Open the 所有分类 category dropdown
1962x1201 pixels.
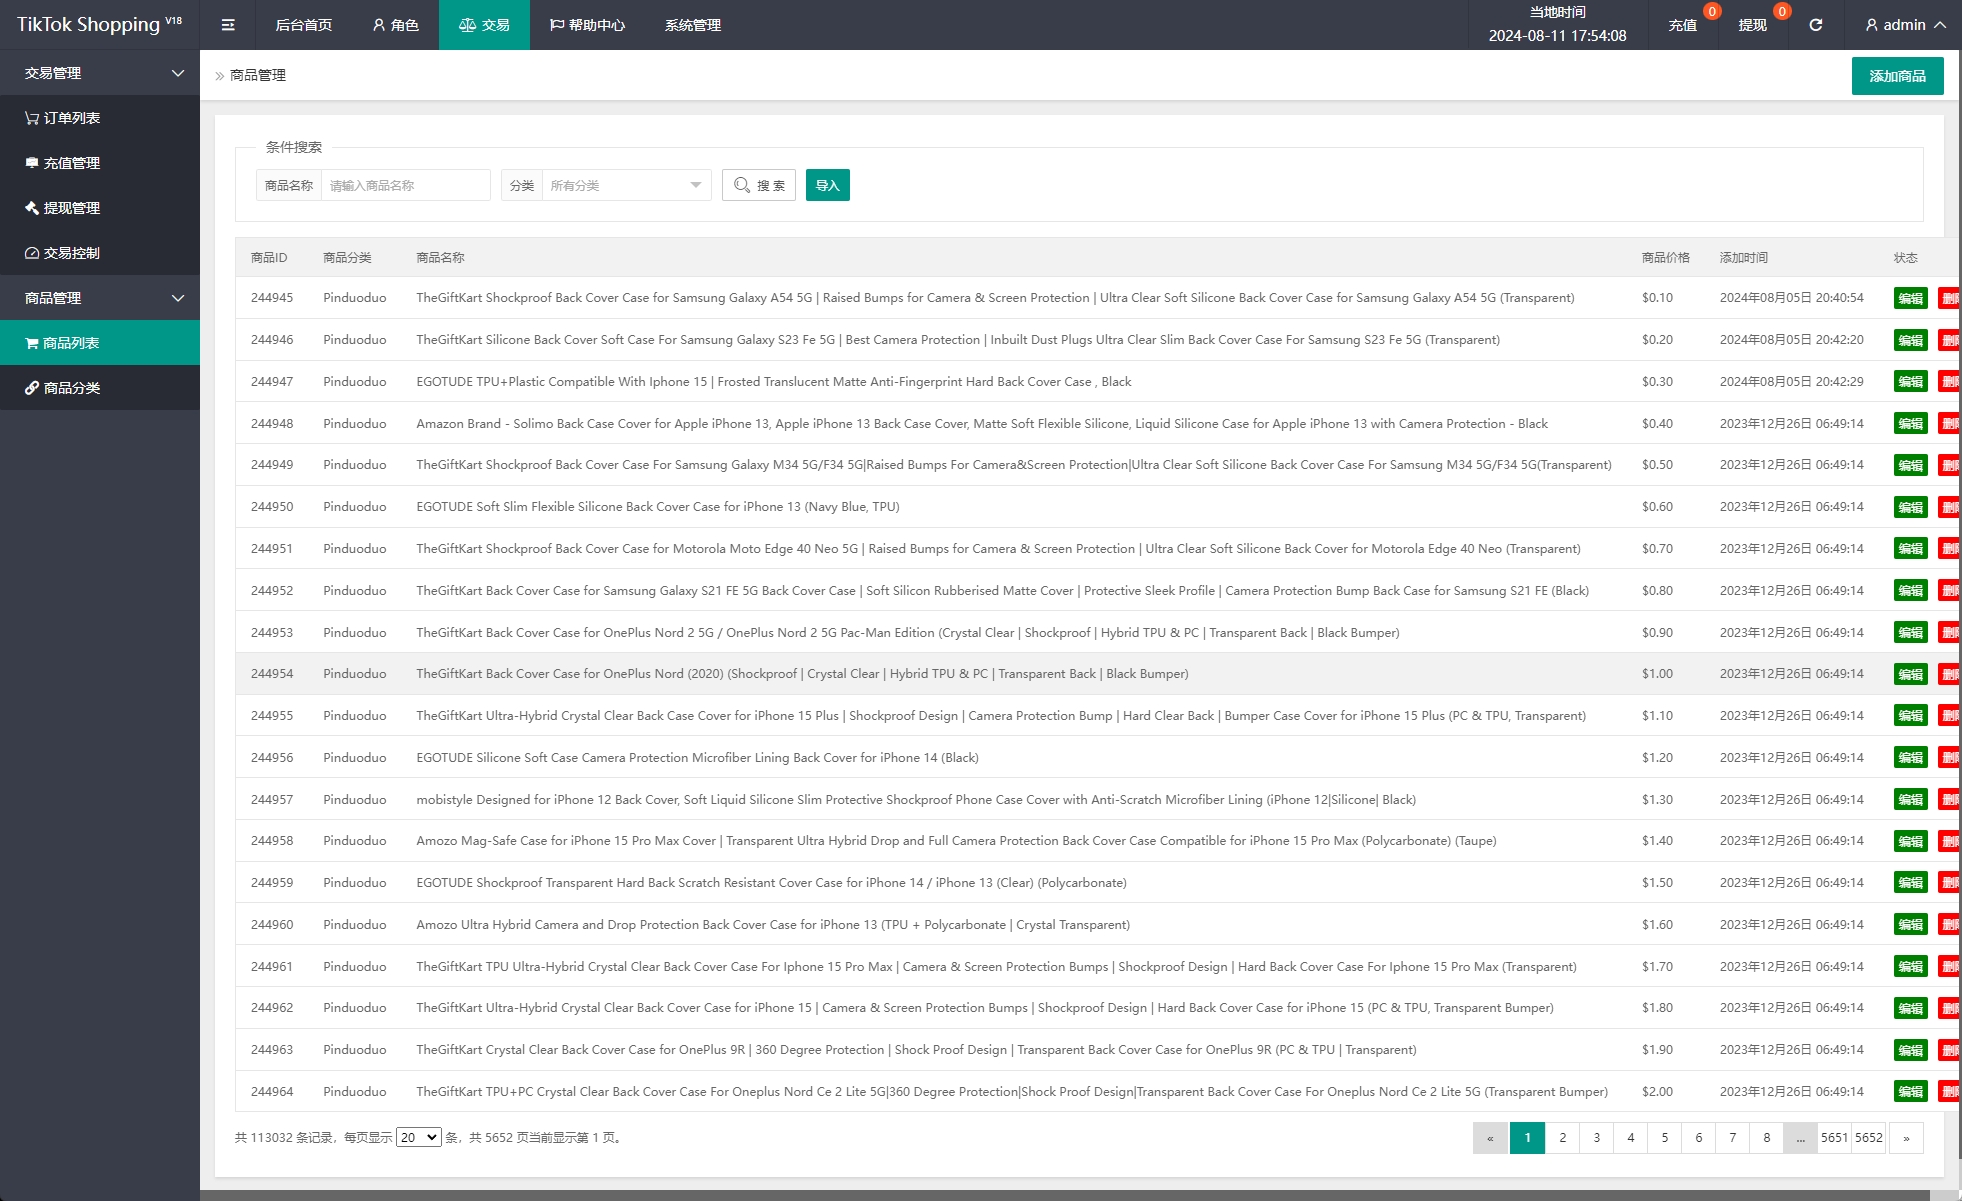pyautogui.click(x=624, y=185)
